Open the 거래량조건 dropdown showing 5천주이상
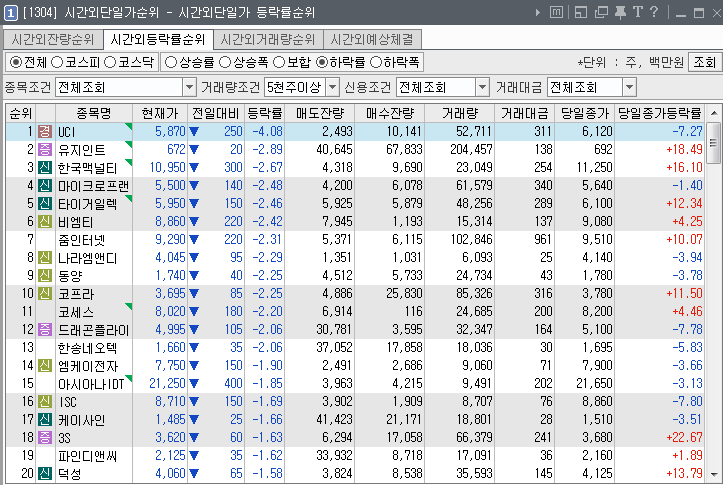This screenshot has height=485, width=723. 332,87
